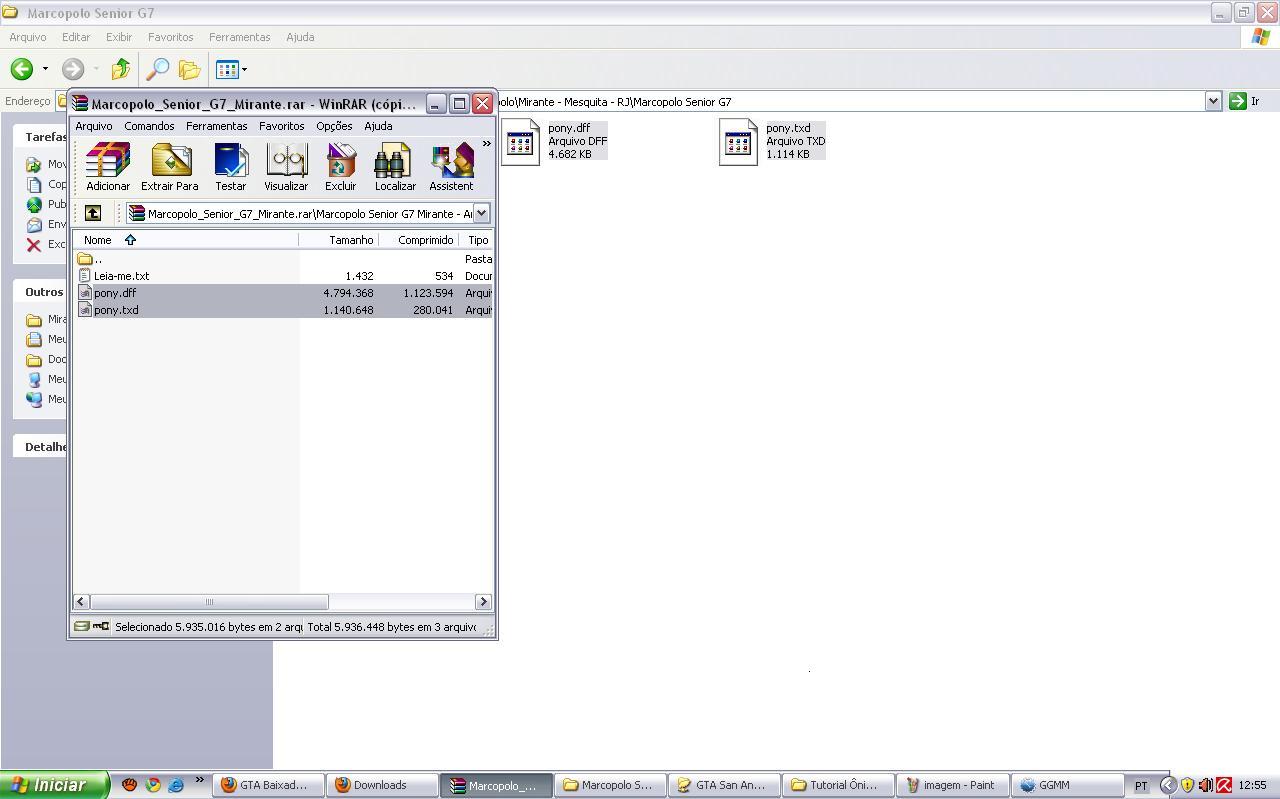
Task: Click Explorer Back button
Action: 22,69
